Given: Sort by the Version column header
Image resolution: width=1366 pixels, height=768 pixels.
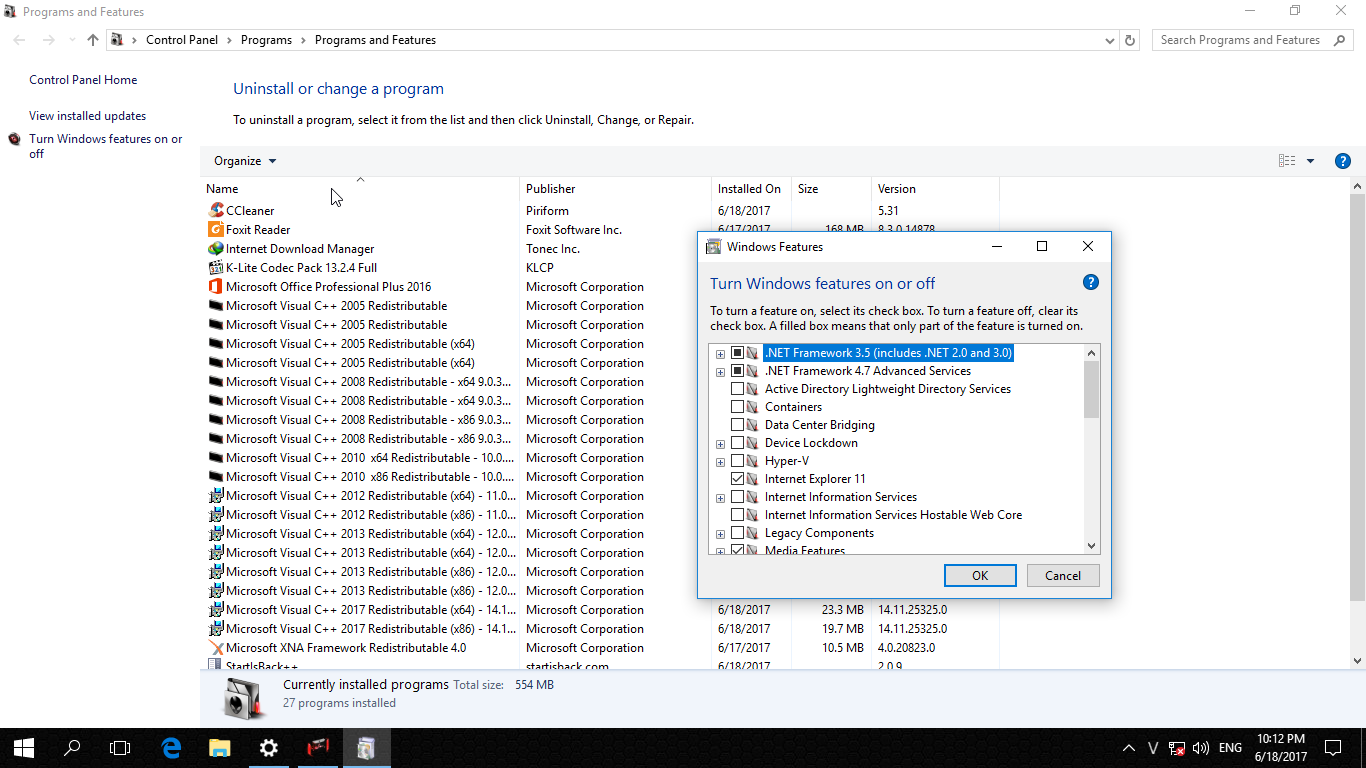Looking at the screenshot, I should [935, 189].
